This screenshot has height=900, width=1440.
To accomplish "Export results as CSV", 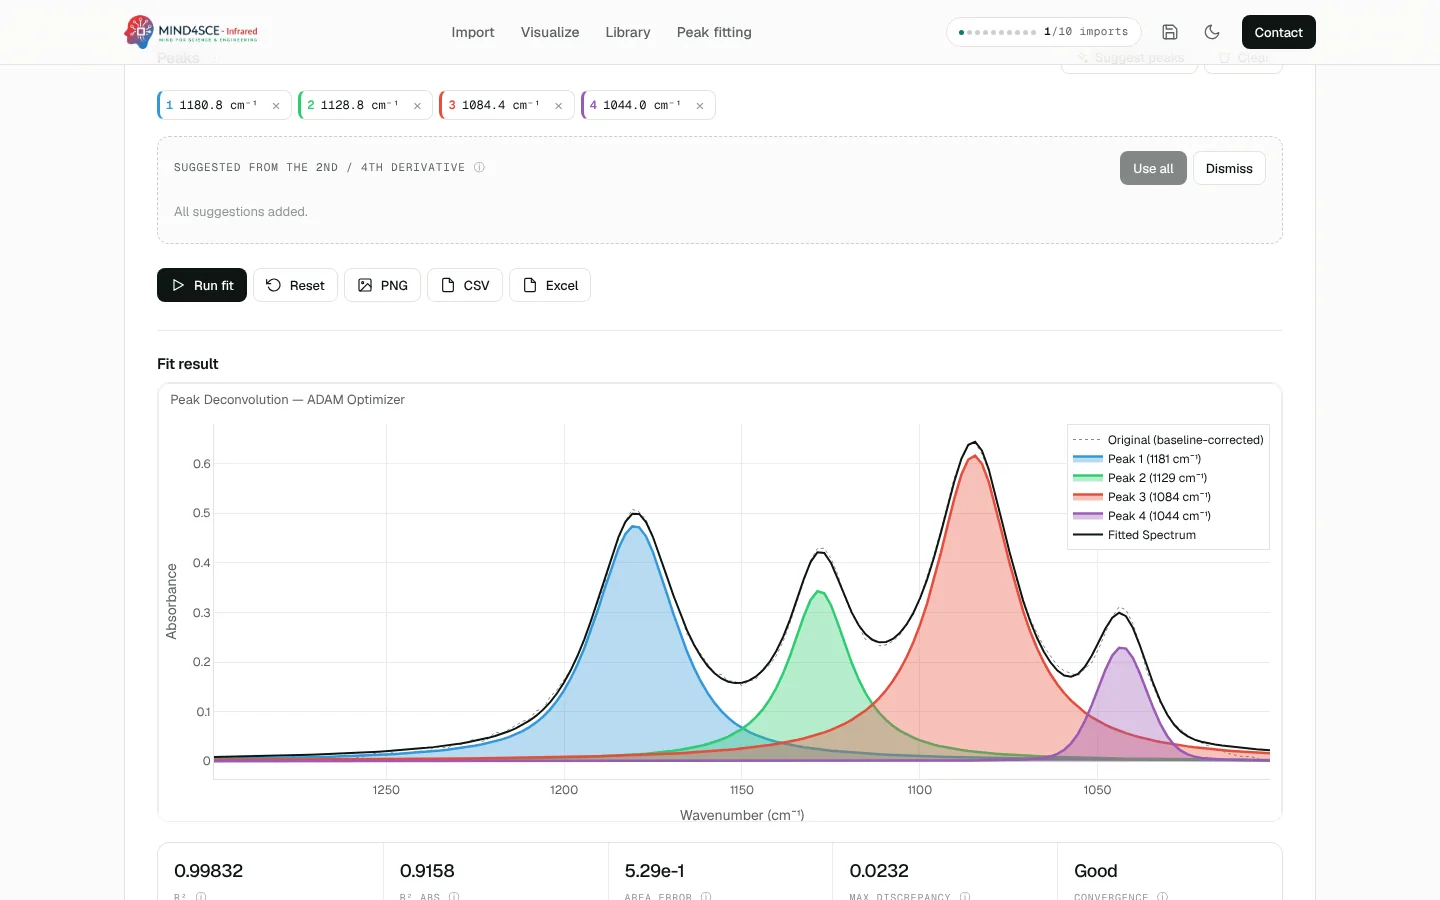I will coord(465,285).
